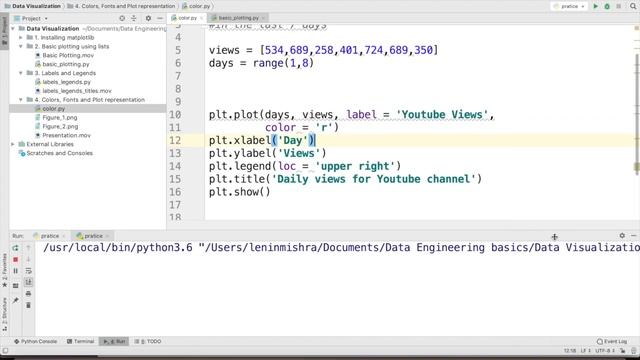Collapse the Data Visualization root folder

tap(13, 29)
